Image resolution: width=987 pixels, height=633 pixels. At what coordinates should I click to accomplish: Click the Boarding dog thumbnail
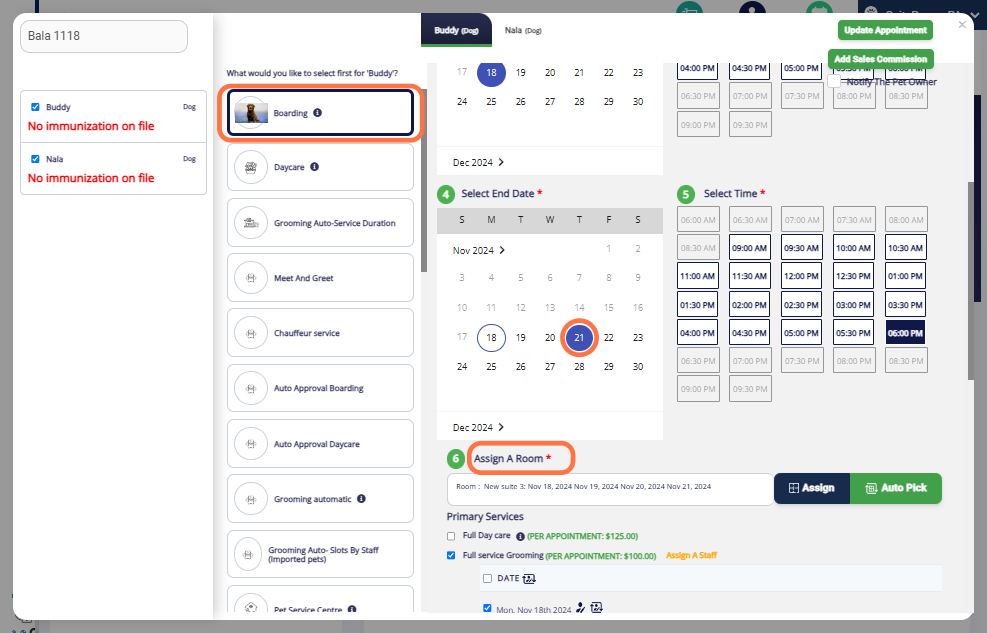point(251,113)
